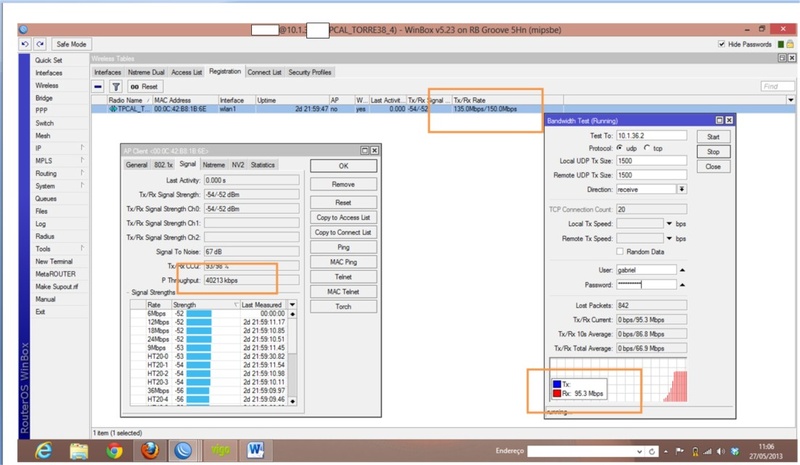Click the Stop button in Bandwidth Test
This screenshot has width=800, height=465.
713,152
